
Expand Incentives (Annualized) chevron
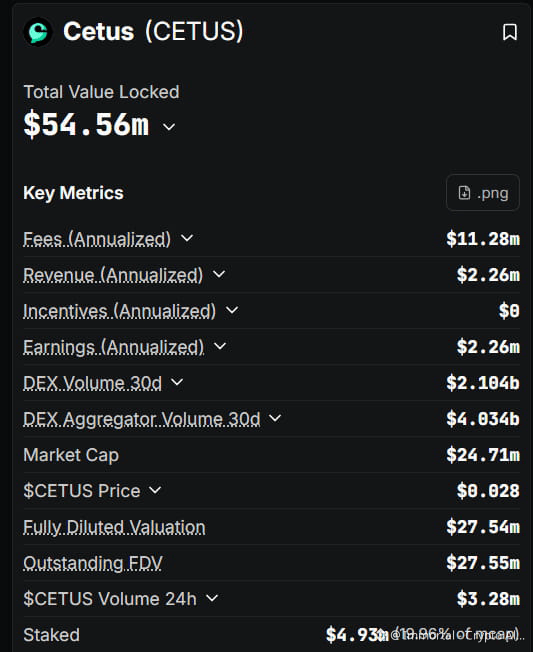232,310
